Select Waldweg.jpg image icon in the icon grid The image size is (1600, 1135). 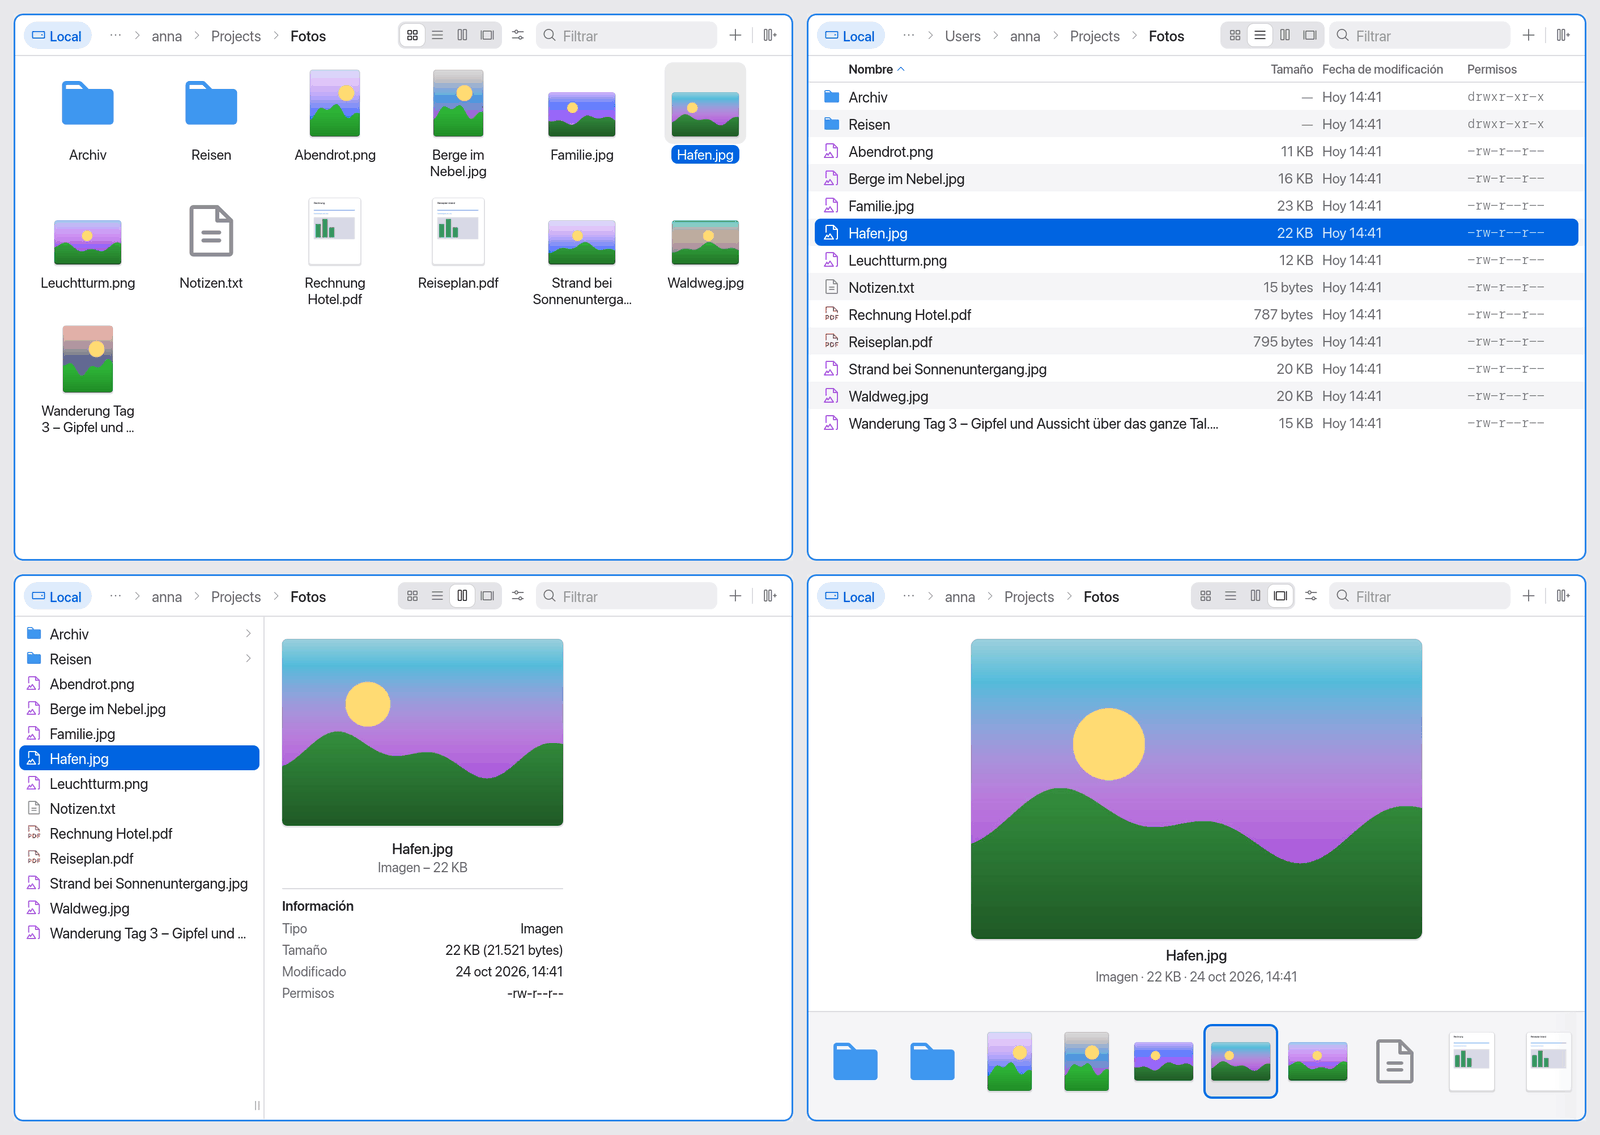click(705, 242)
